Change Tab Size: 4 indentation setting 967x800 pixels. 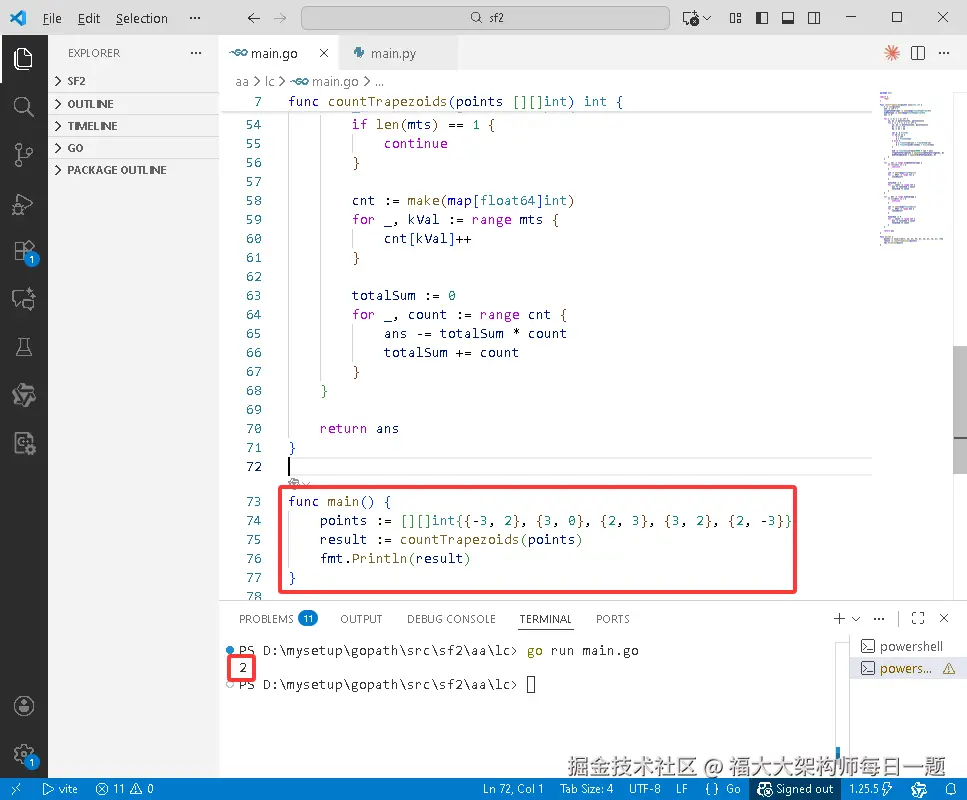586,789
